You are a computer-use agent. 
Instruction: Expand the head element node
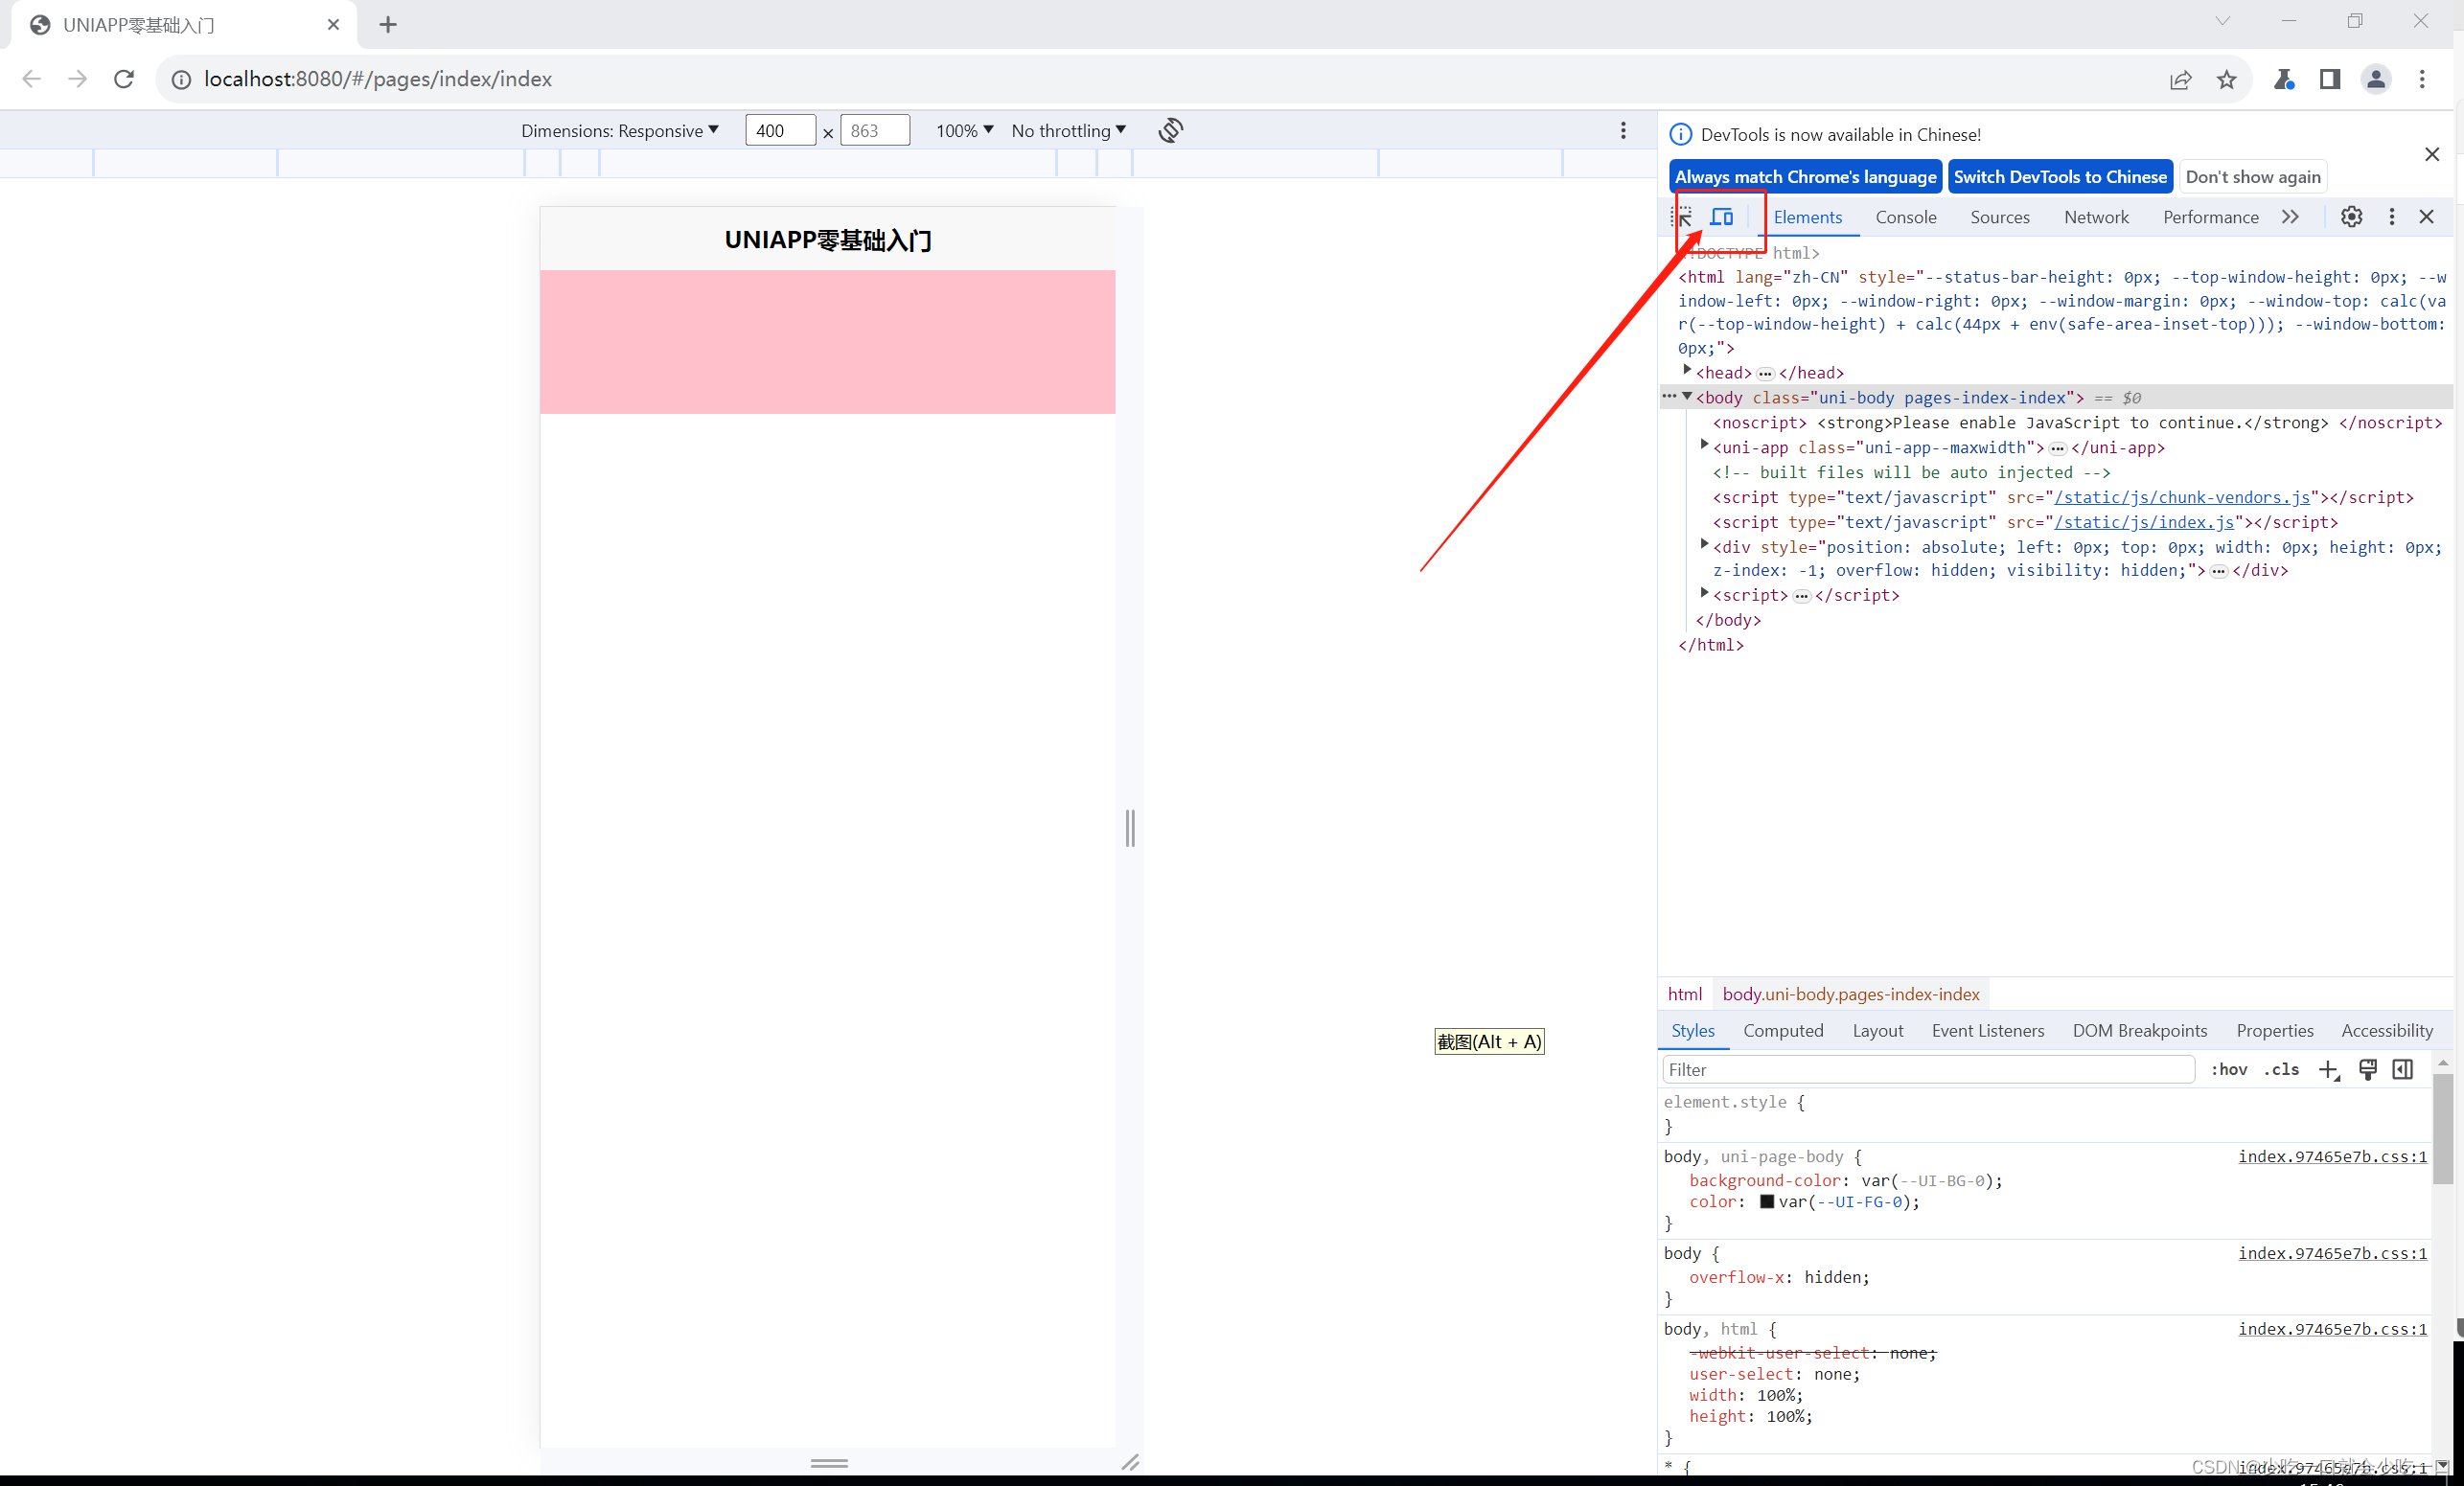click(x=1687, y=371)
